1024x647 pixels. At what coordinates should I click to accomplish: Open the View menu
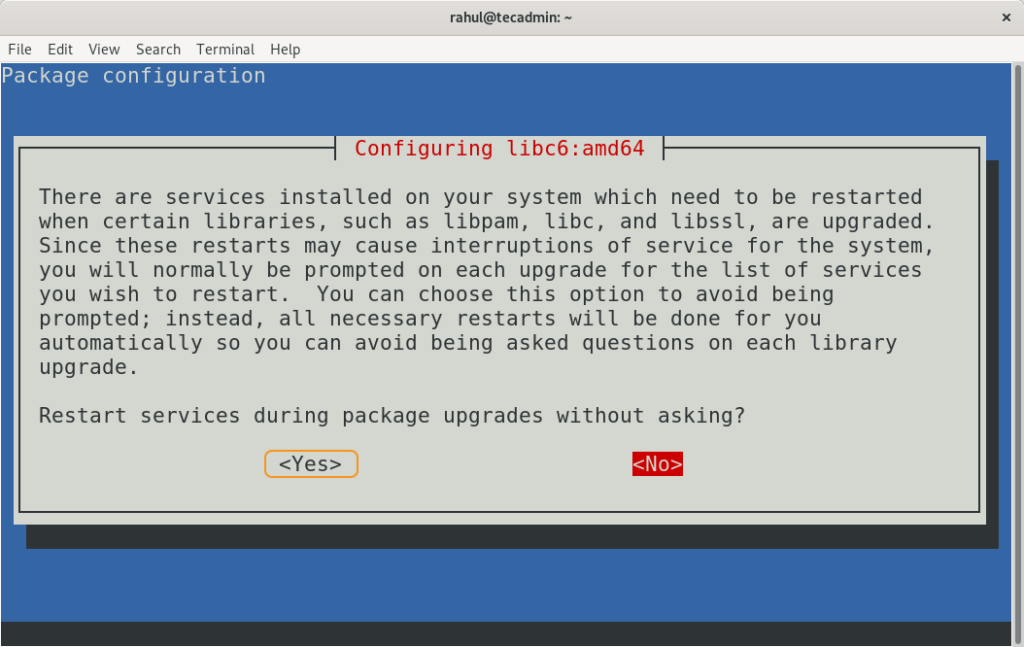(103, 49)
